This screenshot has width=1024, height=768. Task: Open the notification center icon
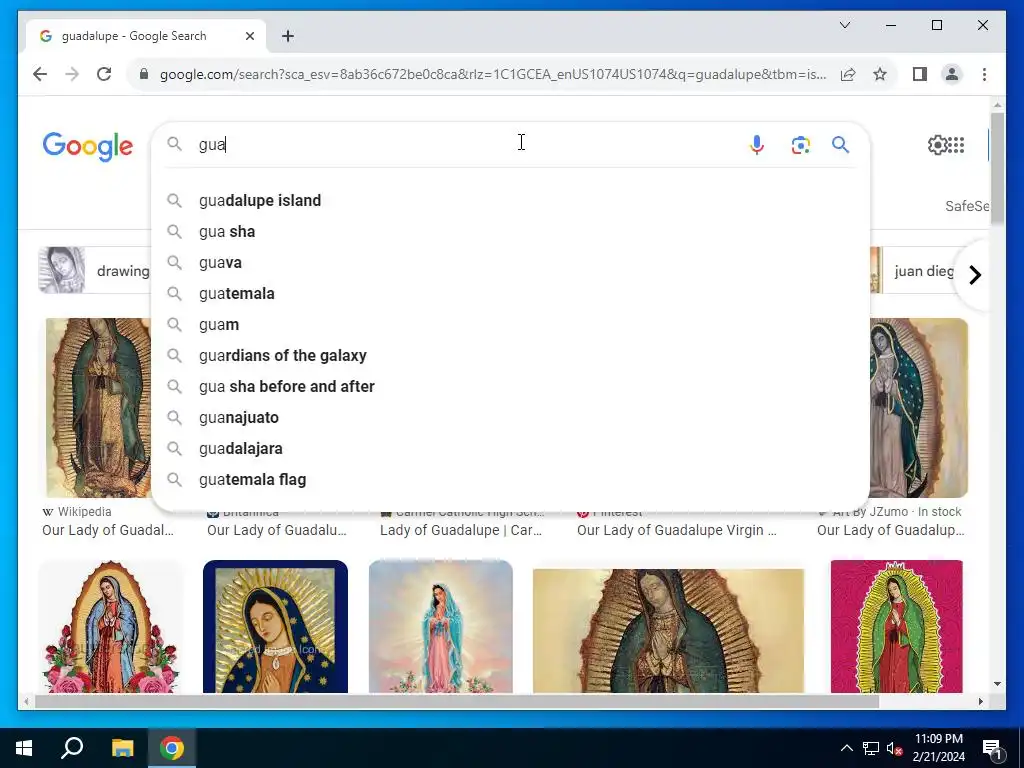click(x=991, y=748)
